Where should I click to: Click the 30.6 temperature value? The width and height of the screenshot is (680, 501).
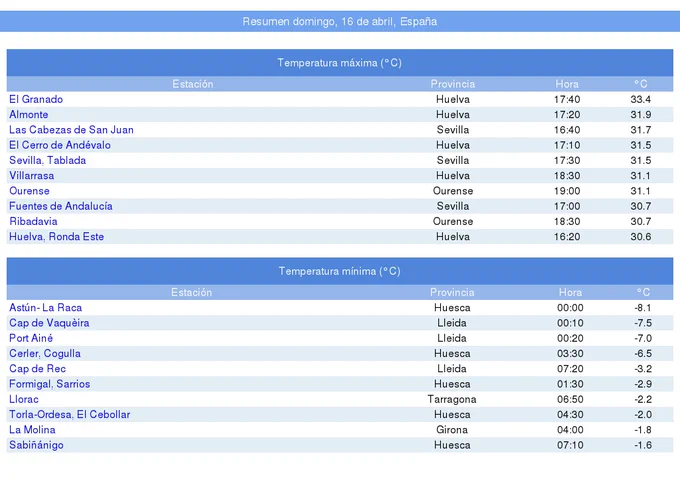click(x=641, y=237)
